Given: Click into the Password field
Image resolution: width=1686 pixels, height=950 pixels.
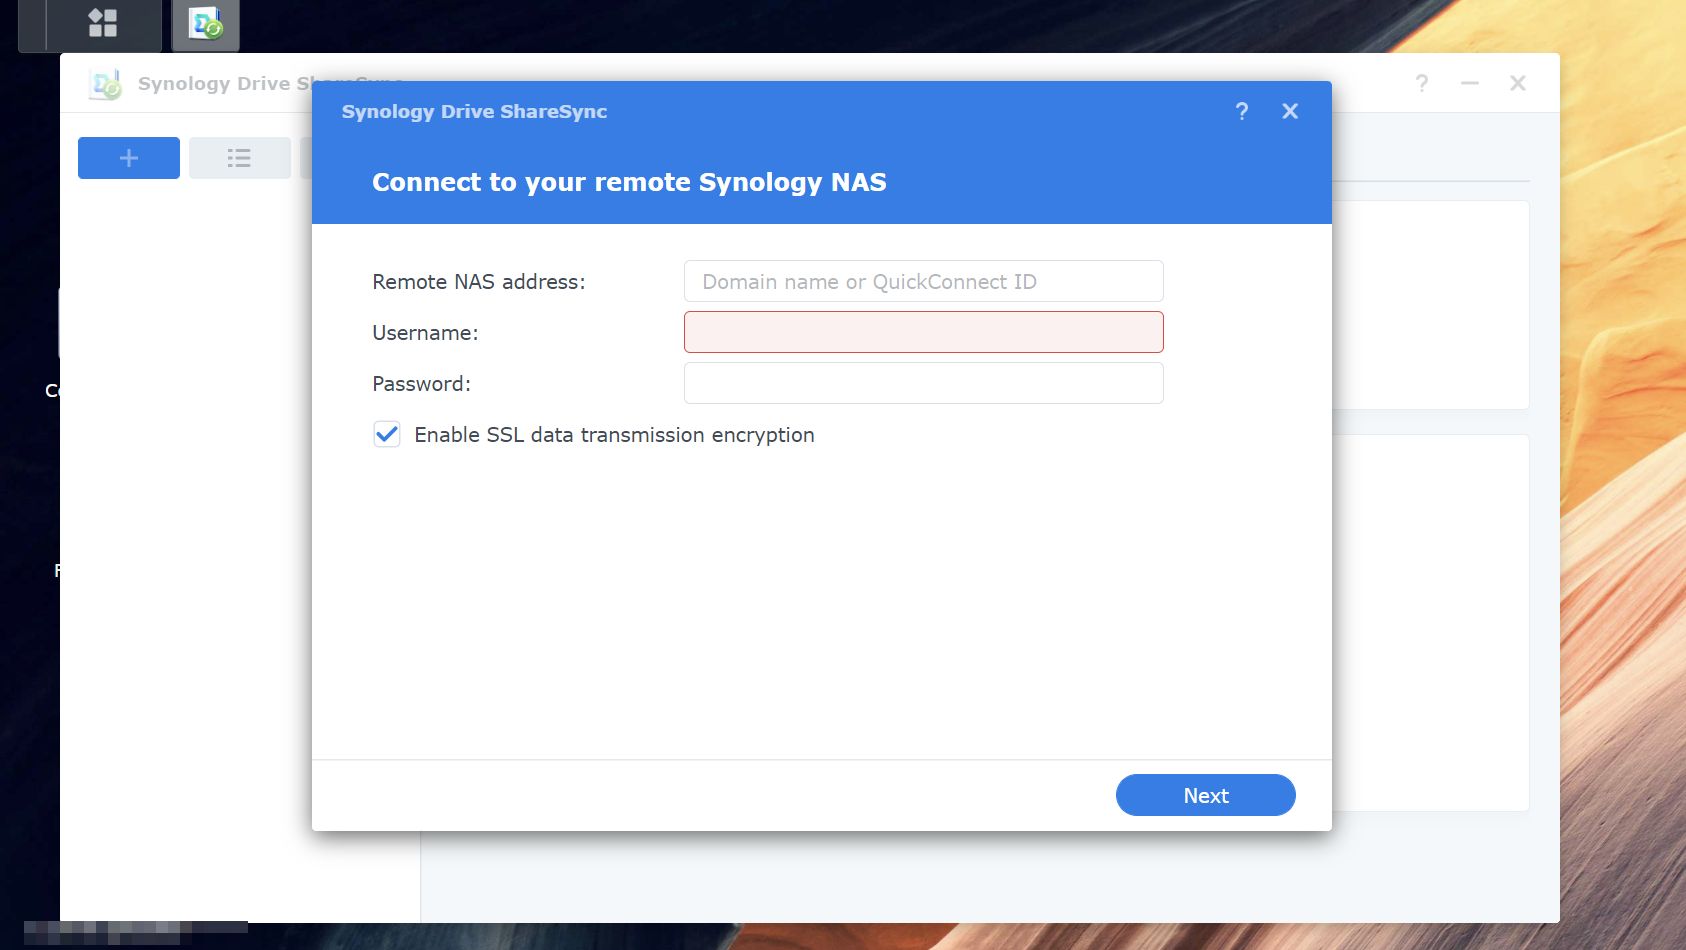Looking at the screenshot, I should click(x=923, y=383).
